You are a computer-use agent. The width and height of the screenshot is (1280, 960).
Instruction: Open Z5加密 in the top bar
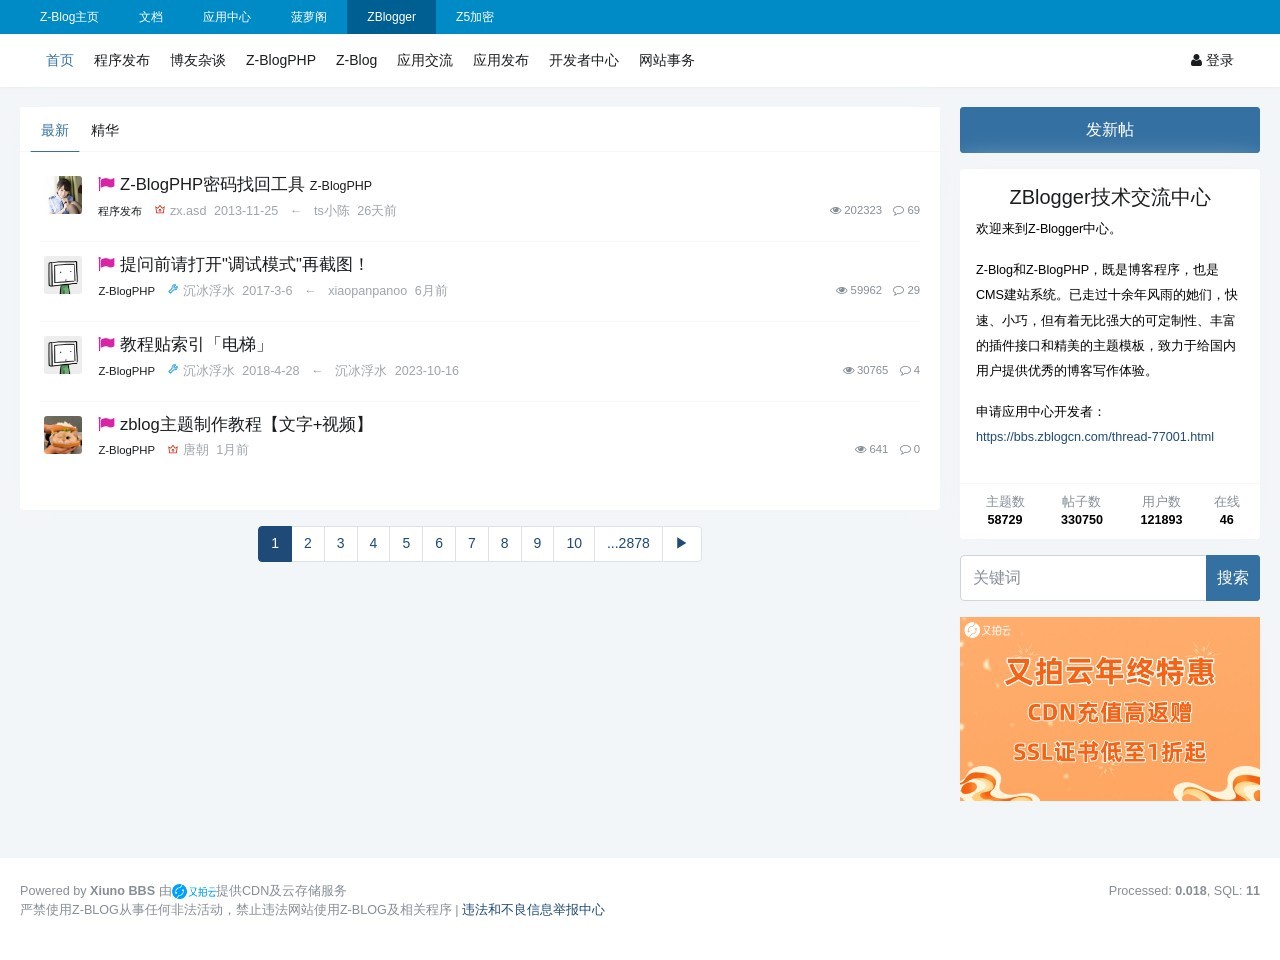pyautogui.click(x=475, y=17)
